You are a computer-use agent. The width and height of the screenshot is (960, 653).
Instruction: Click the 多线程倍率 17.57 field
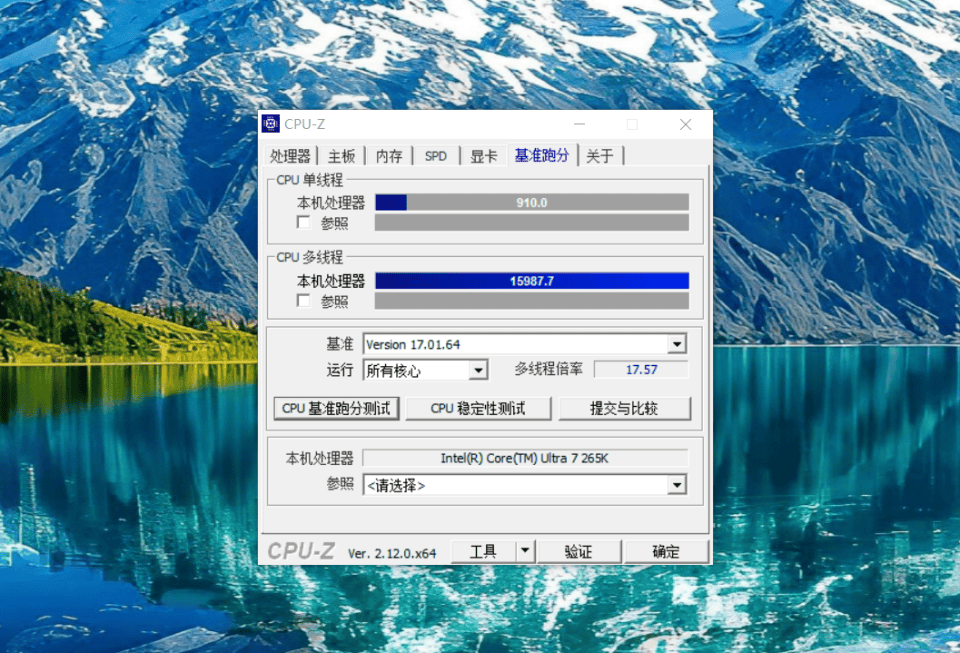(x=642, y=370)
